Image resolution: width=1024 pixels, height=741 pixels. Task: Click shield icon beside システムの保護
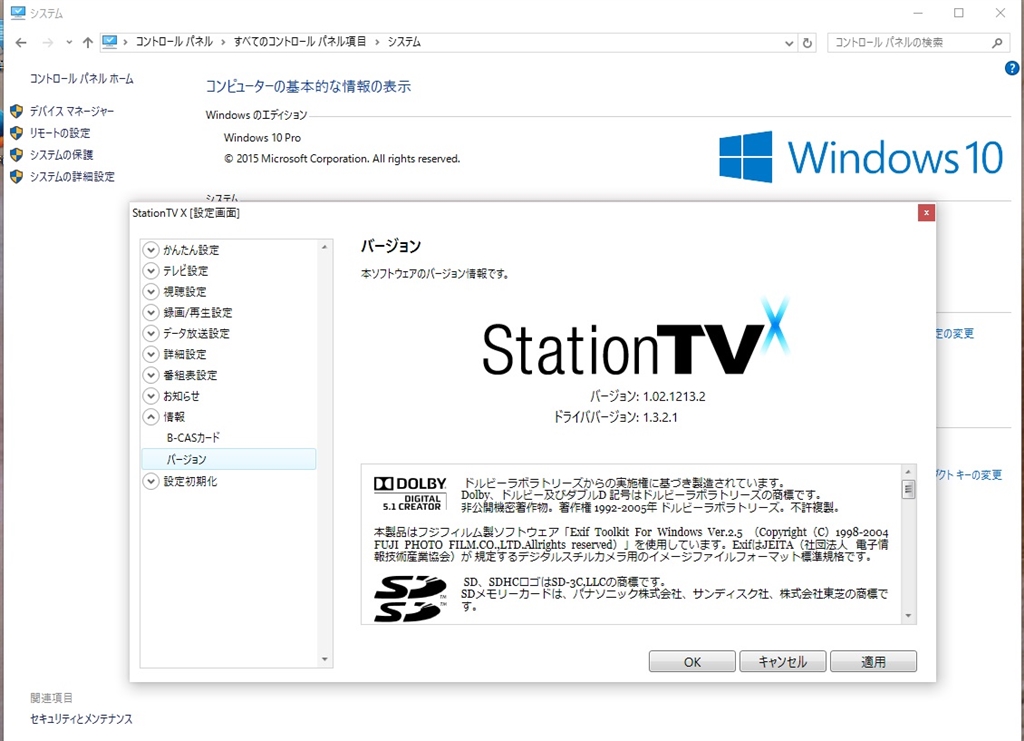[17, 155]
